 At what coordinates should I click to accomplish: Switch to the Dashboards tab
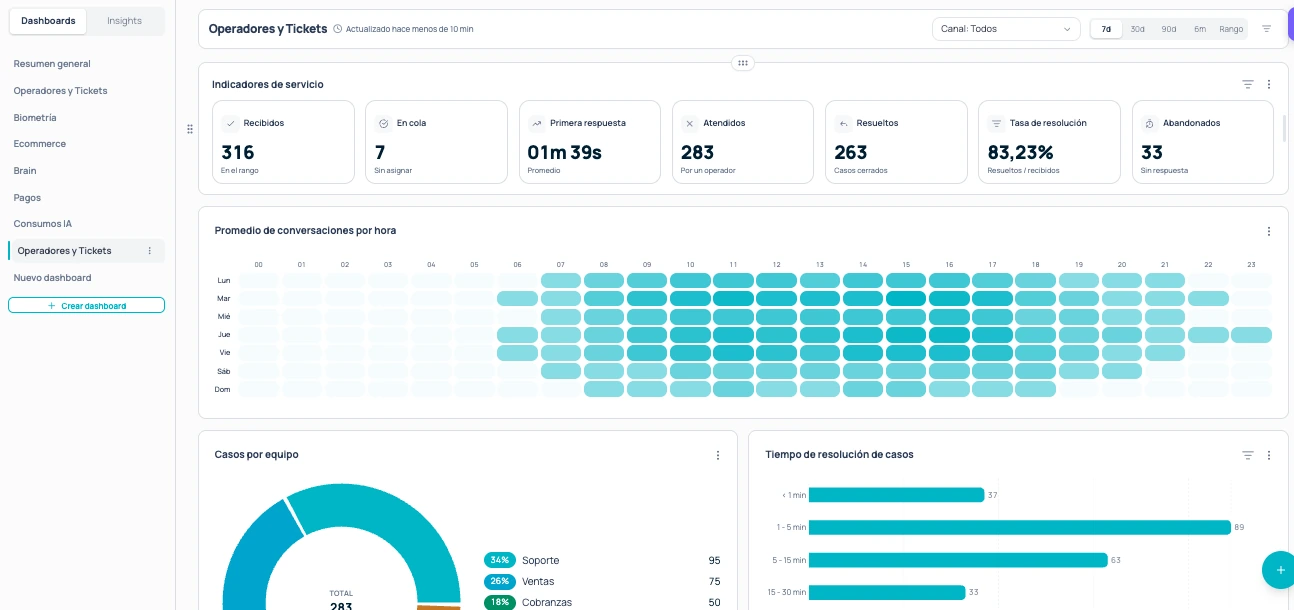coord(48,21)
